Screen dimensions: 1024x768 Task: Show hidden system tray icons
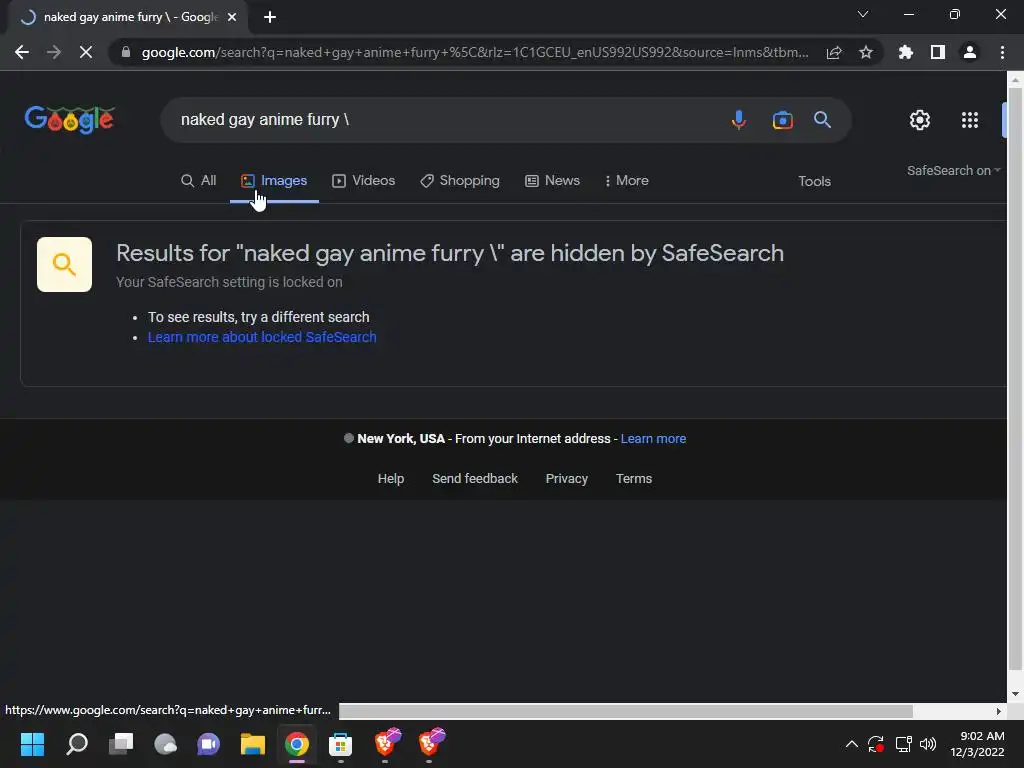852,744
